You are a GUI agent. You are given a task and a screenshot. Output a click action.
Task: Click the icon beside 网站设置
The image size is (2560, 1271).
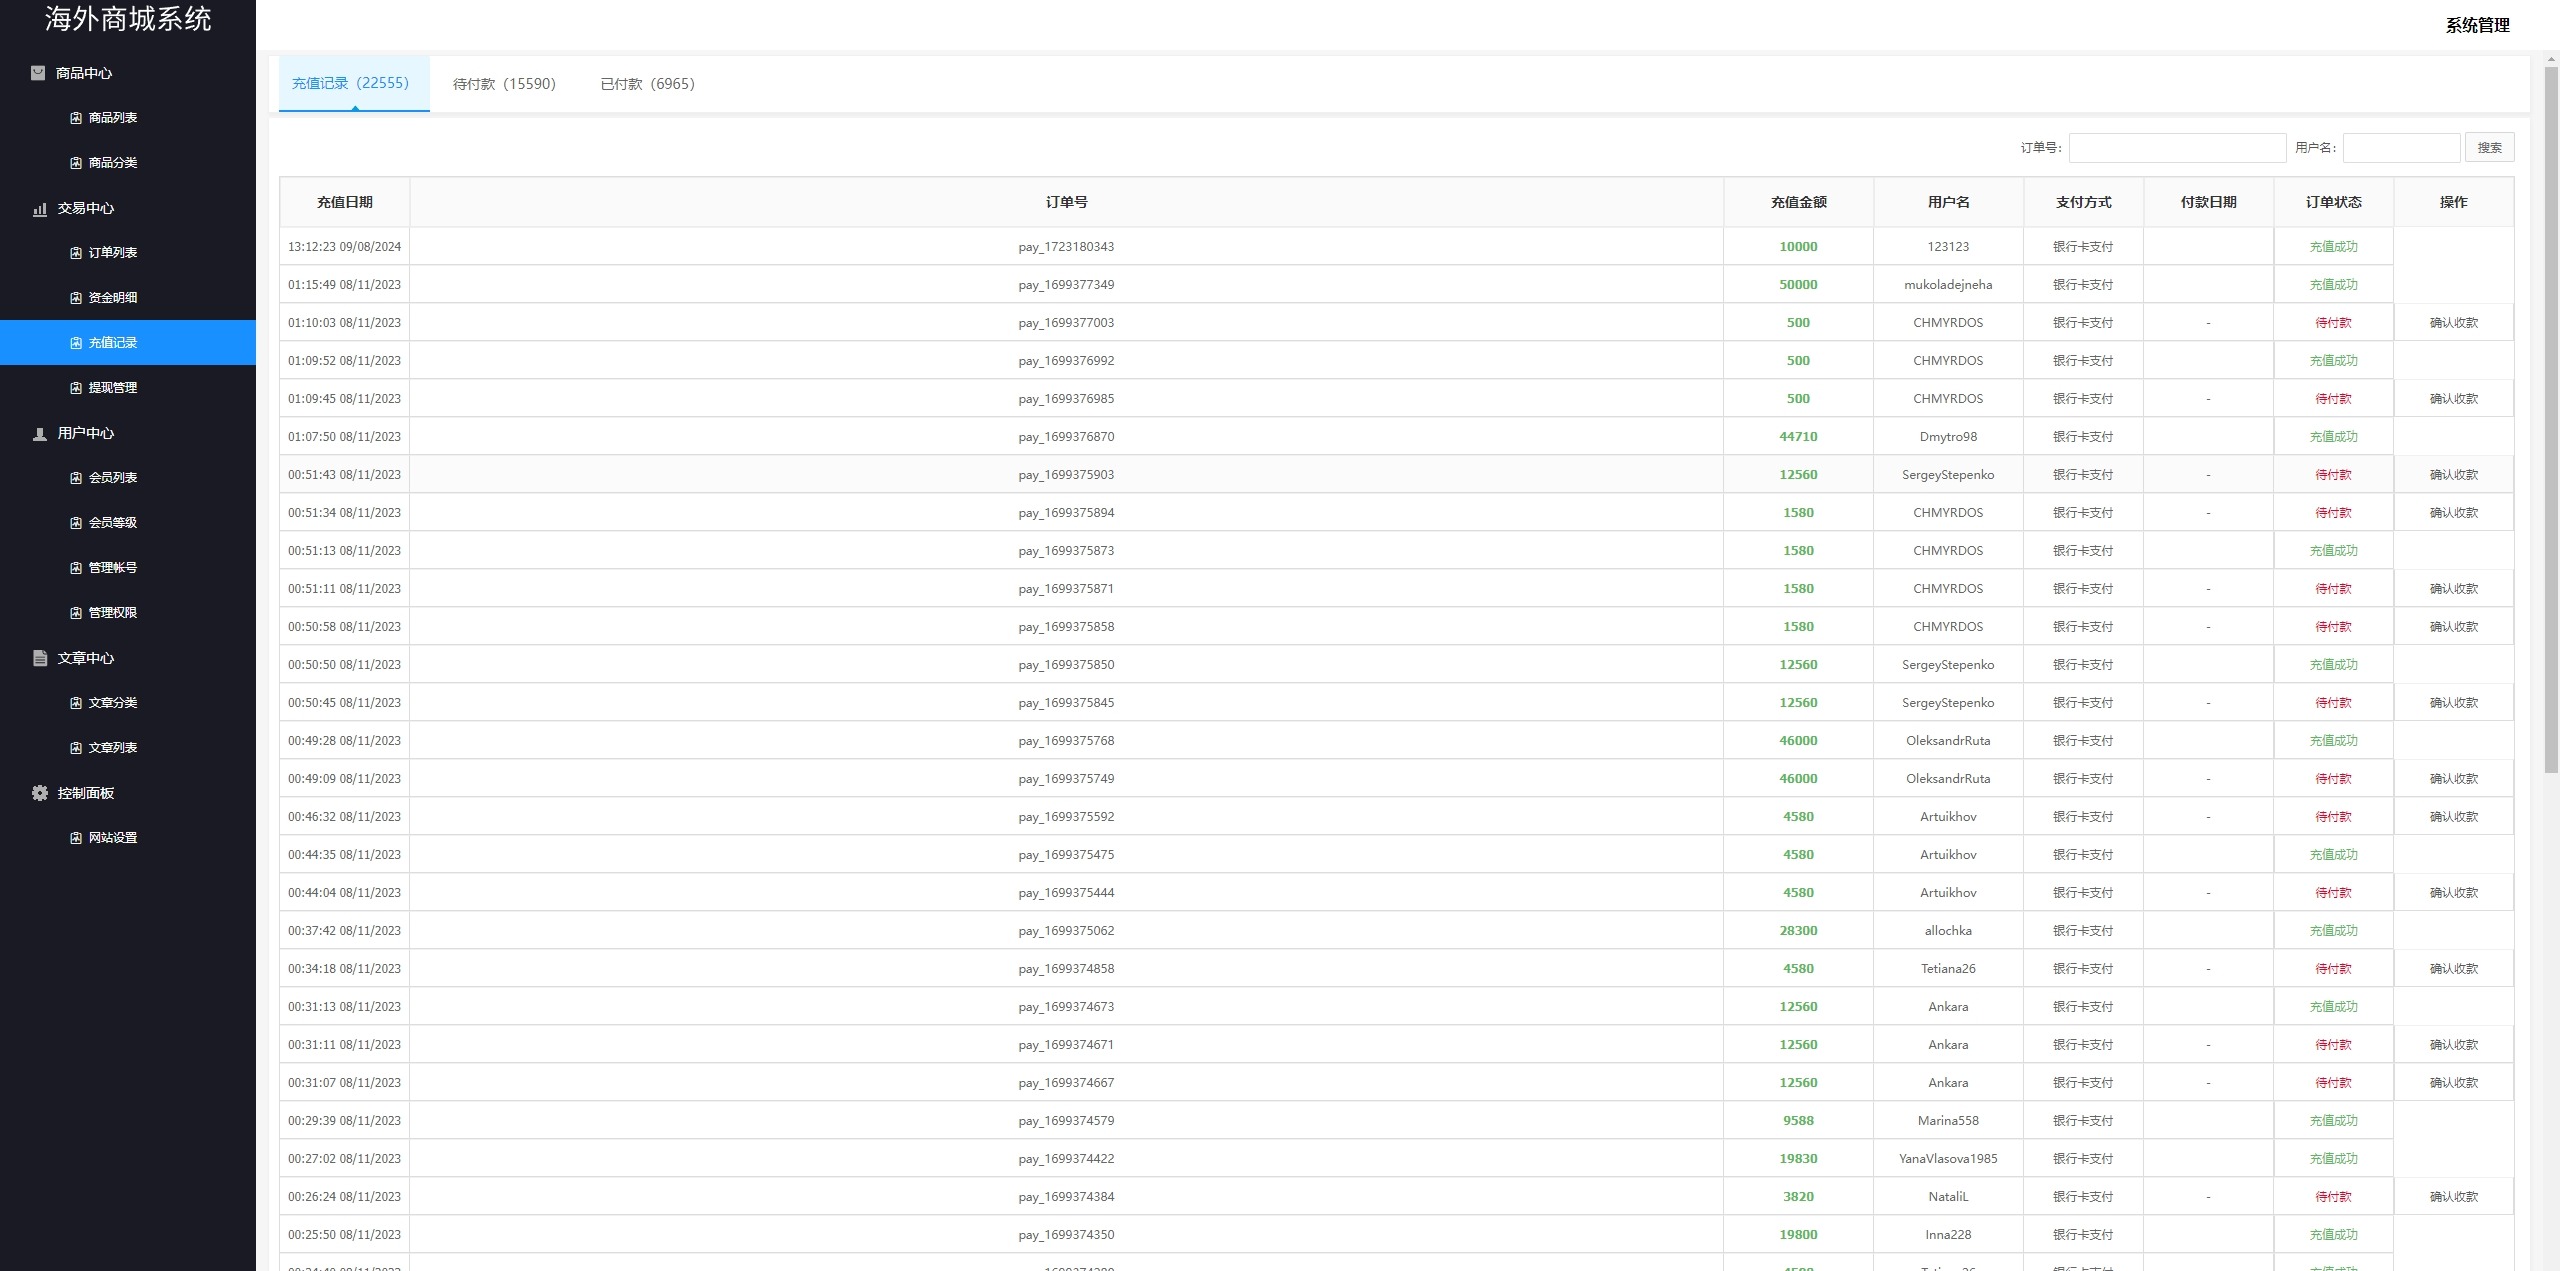pyautogui.click(x=76, y=838)
